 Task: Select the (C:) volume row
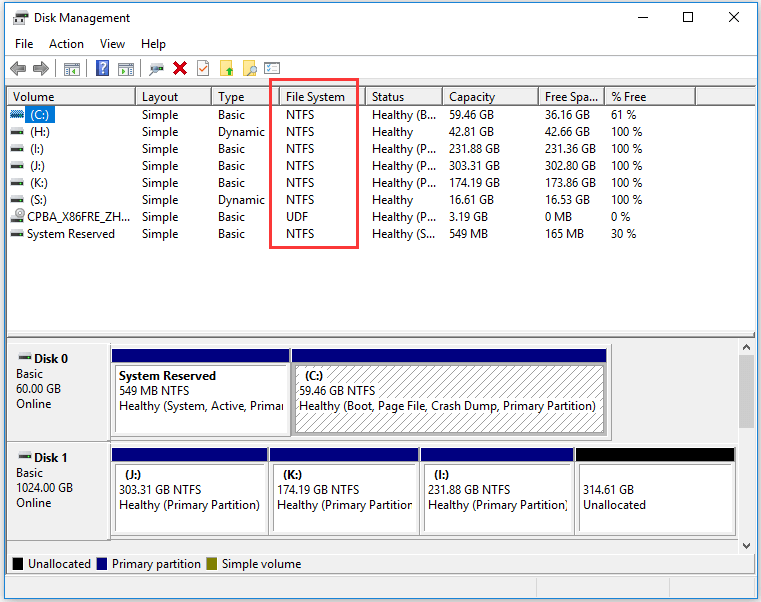pyautogui.click(x=381, y=115)
